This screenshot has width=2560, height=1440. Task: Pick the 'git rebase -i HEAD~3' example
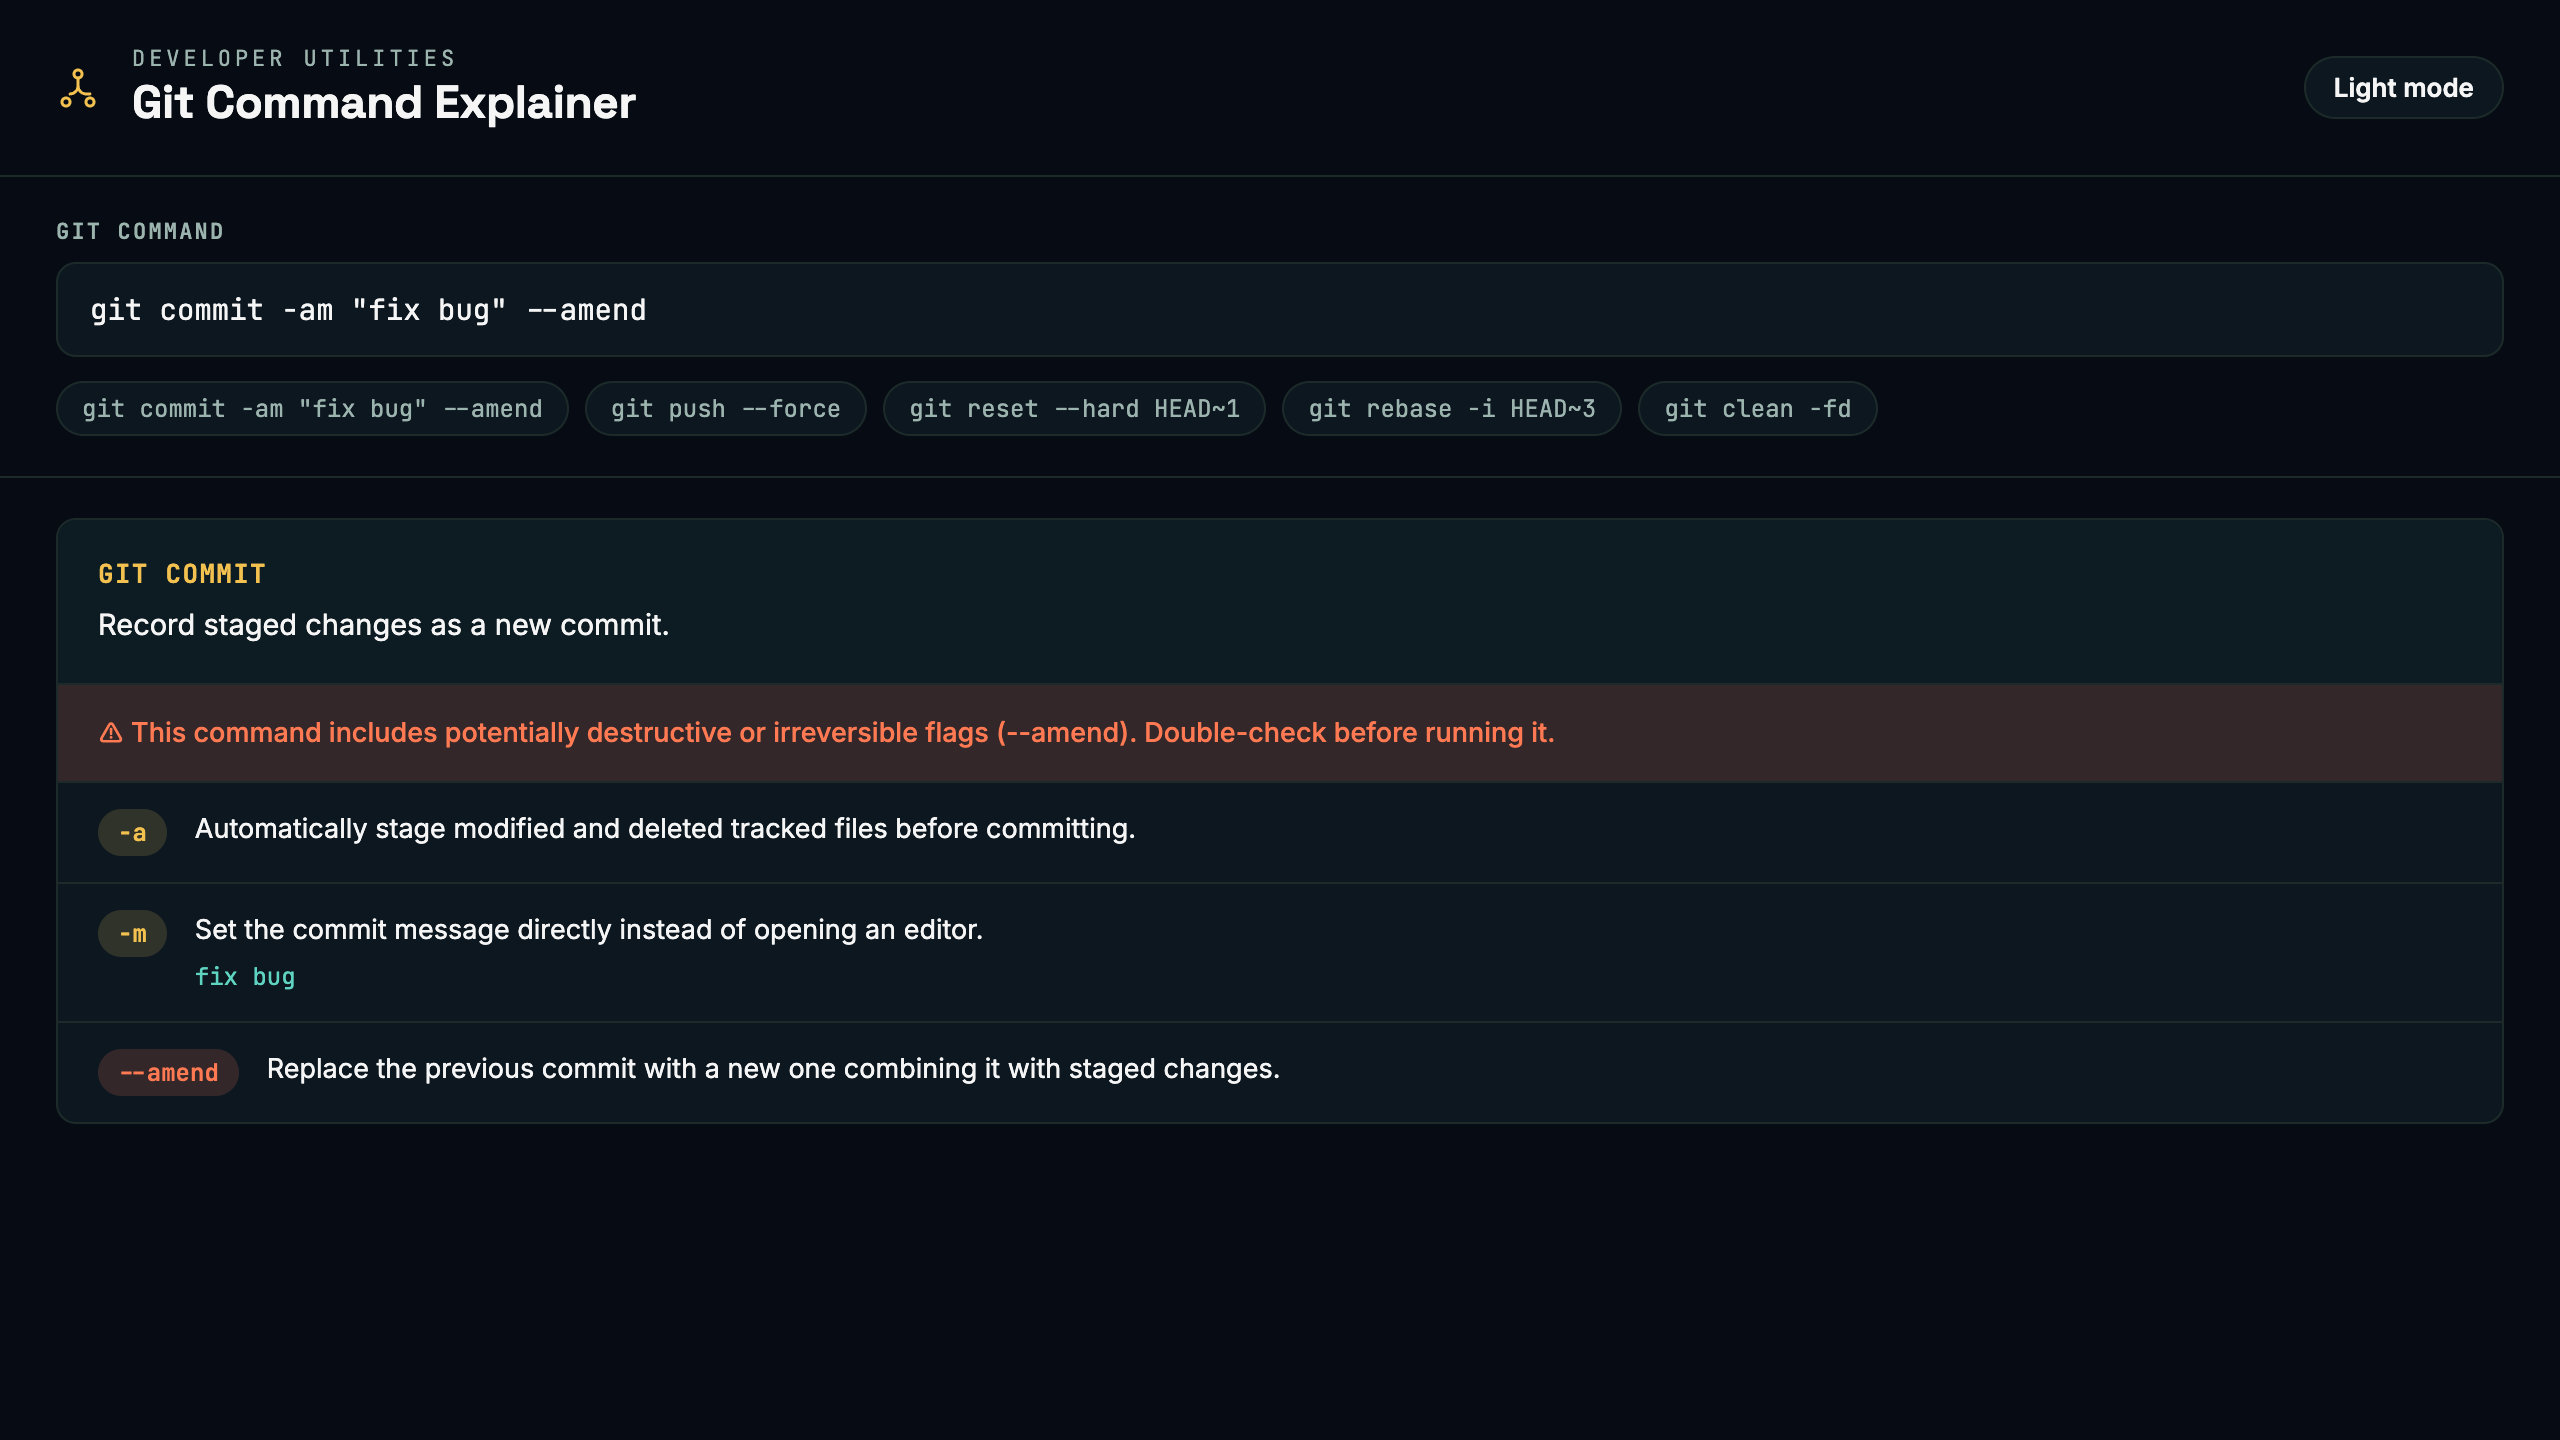1451,409
